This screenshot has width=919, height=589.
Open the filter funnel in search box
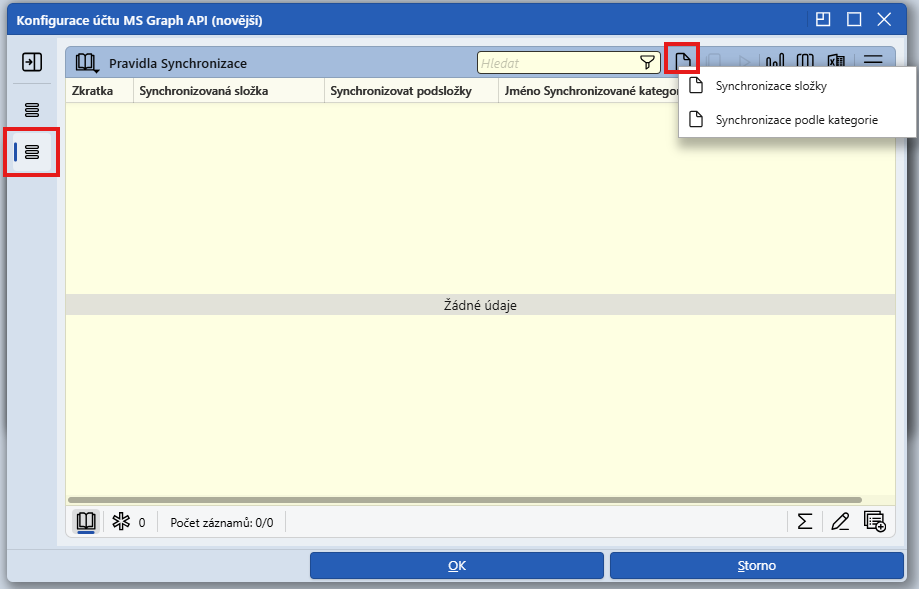coord(647,63)
